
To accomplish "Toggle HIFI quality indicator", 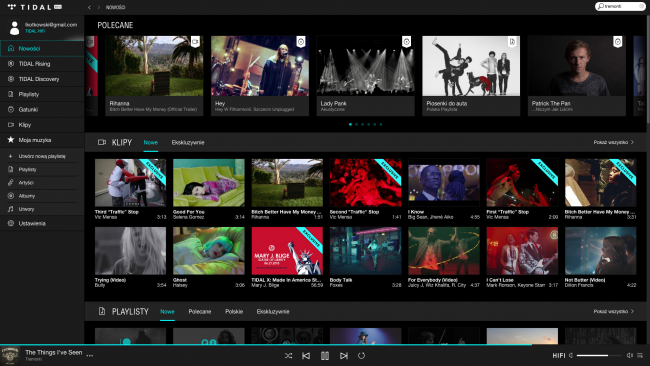I will (558, 355).
